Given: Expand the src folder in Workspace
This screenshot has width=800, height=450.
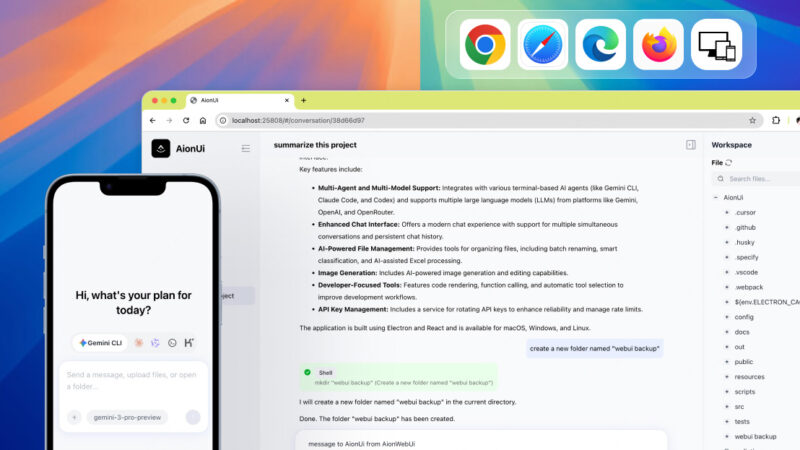Looking at the screenshot, I should tap(727, 406).
